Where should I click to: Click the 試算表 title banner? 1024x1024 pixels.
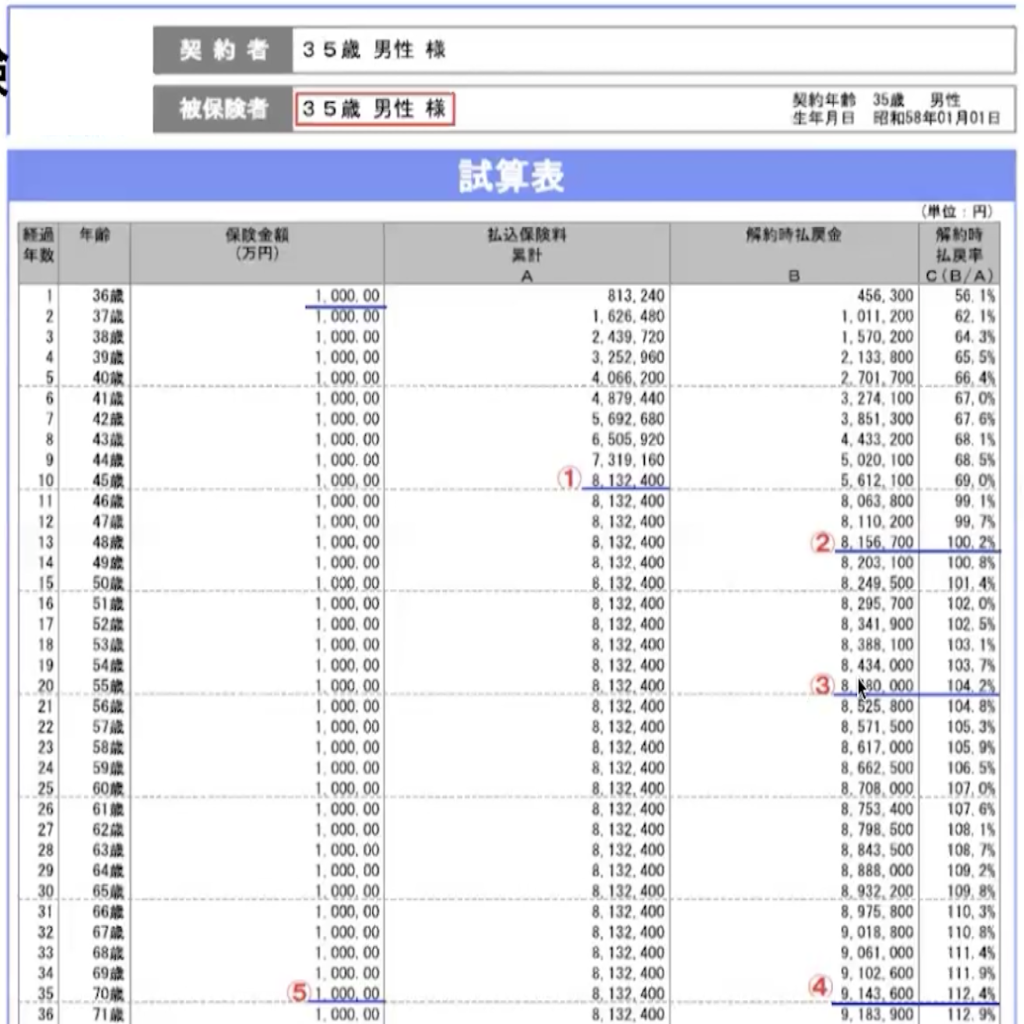point(511,176)
